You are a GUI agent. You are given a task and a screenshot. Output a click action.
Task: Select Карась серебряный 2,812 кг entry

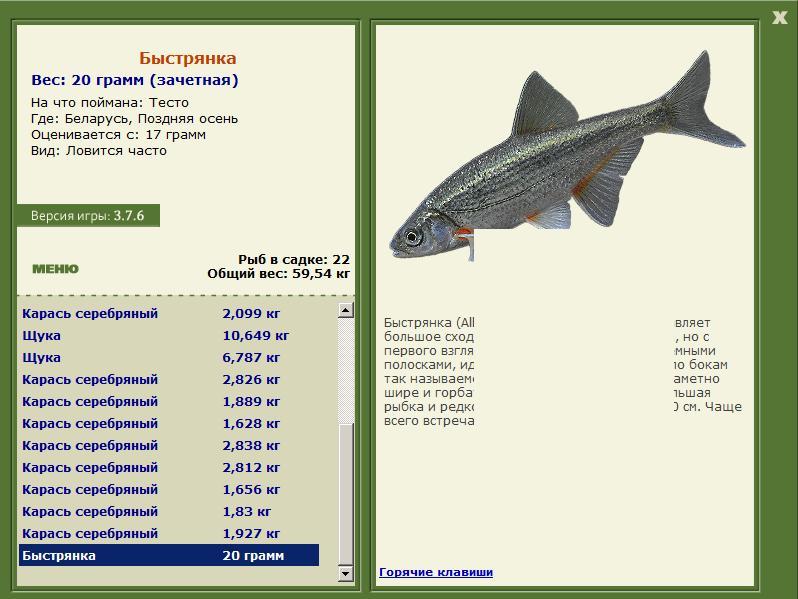click(x=169, y=467)
